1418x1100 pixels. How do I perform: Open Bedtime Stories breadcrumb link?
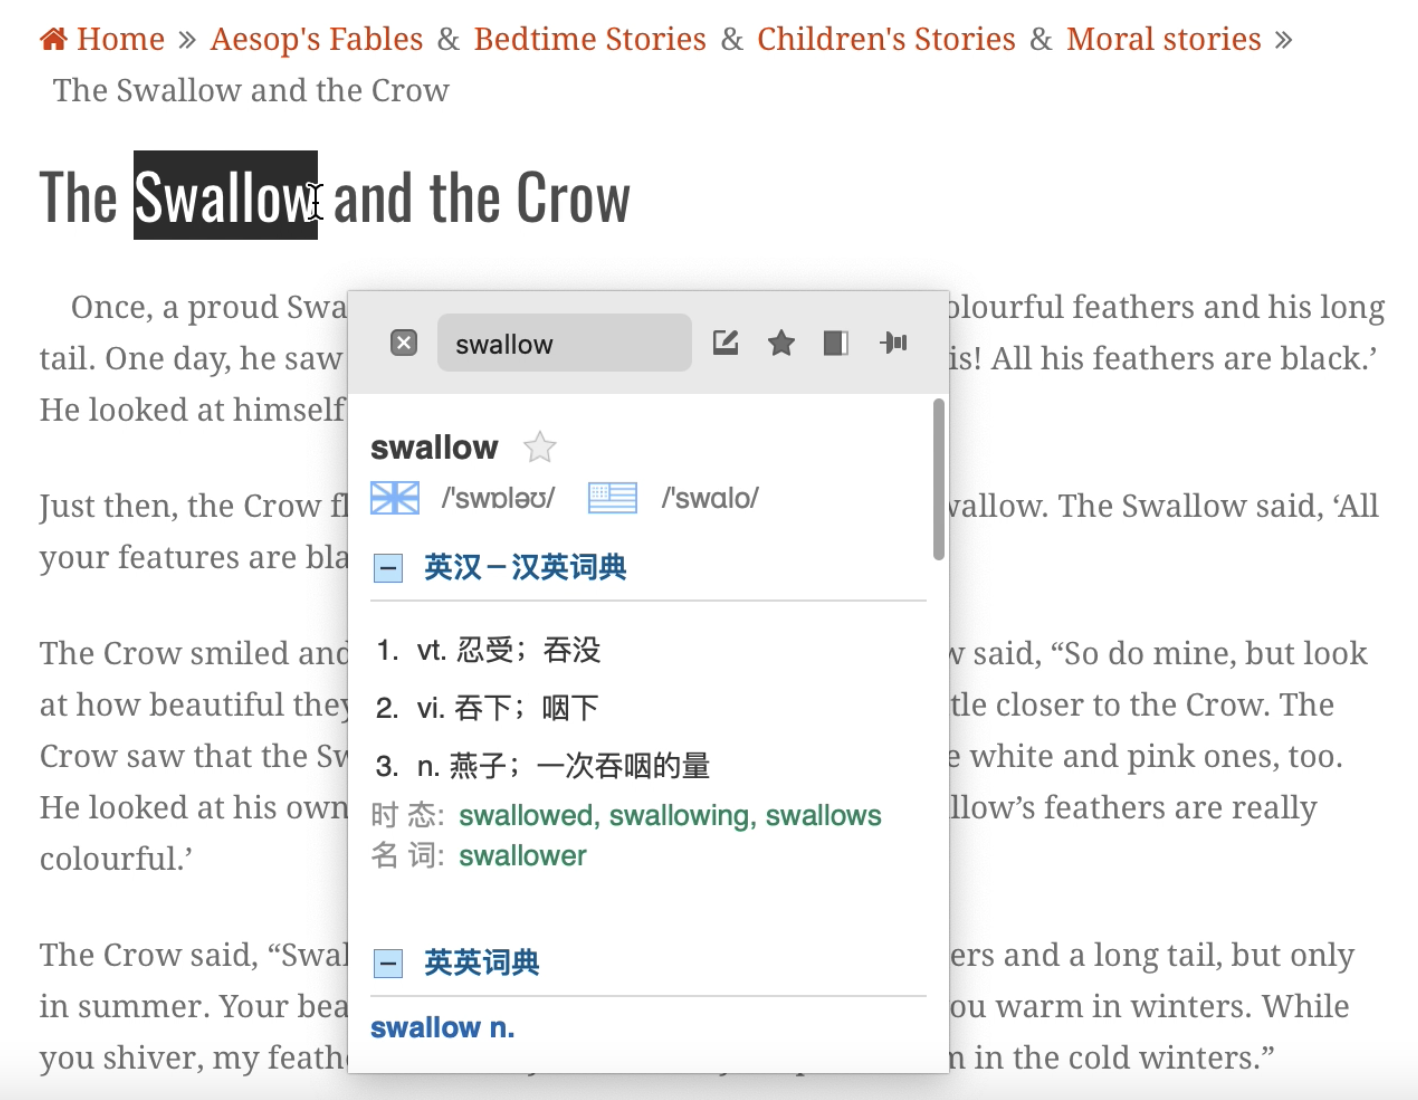[590, 39]
